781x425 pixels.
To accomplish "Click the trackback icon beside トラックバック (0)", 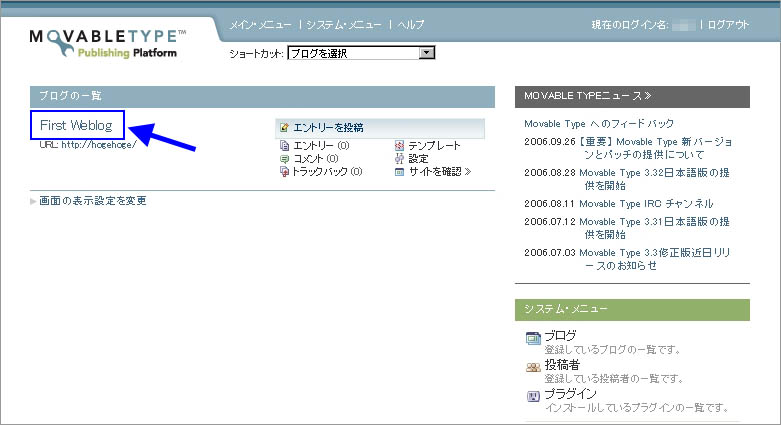I will pyautogui.click(x=284, y=172).
